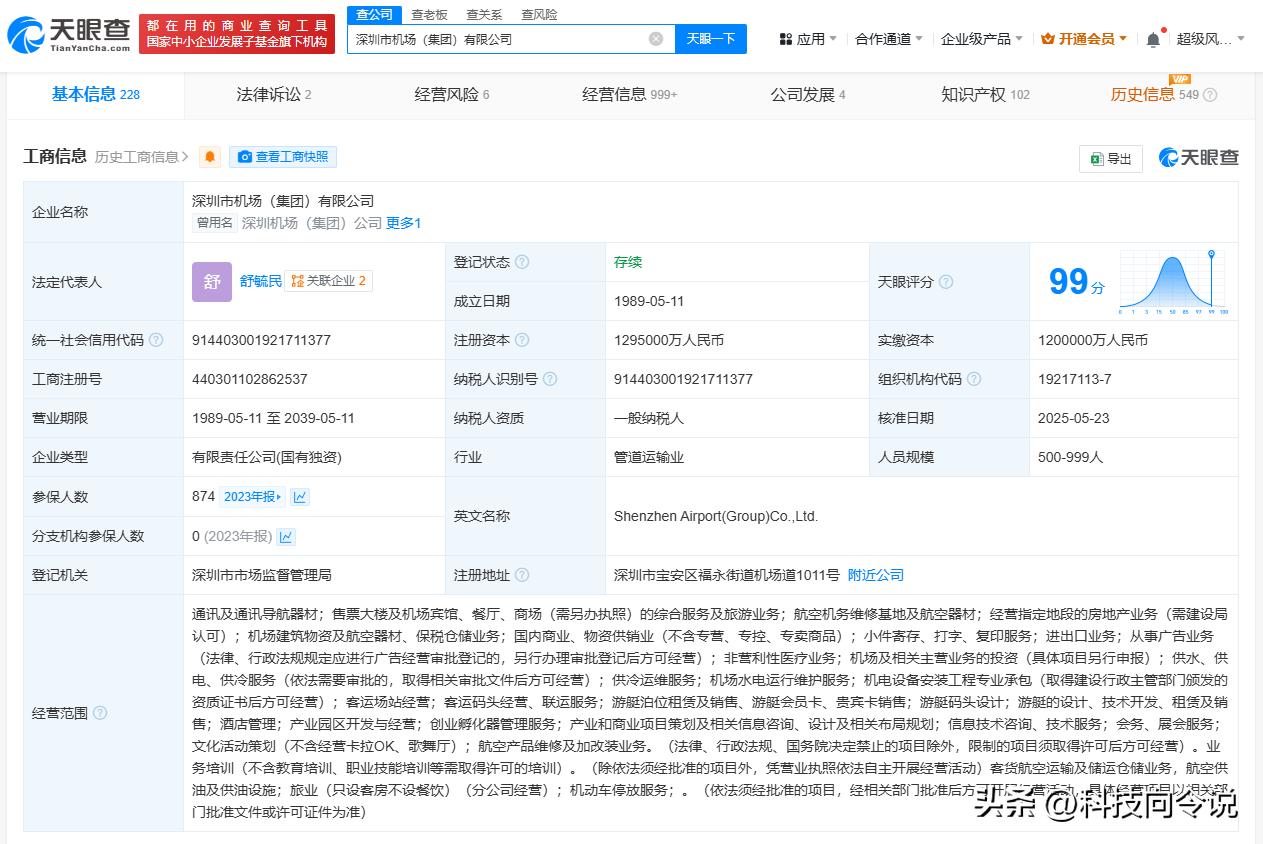Click the red 商业查询工具 banner
The width and height of the screenshot is (1263, 844).
237,33
